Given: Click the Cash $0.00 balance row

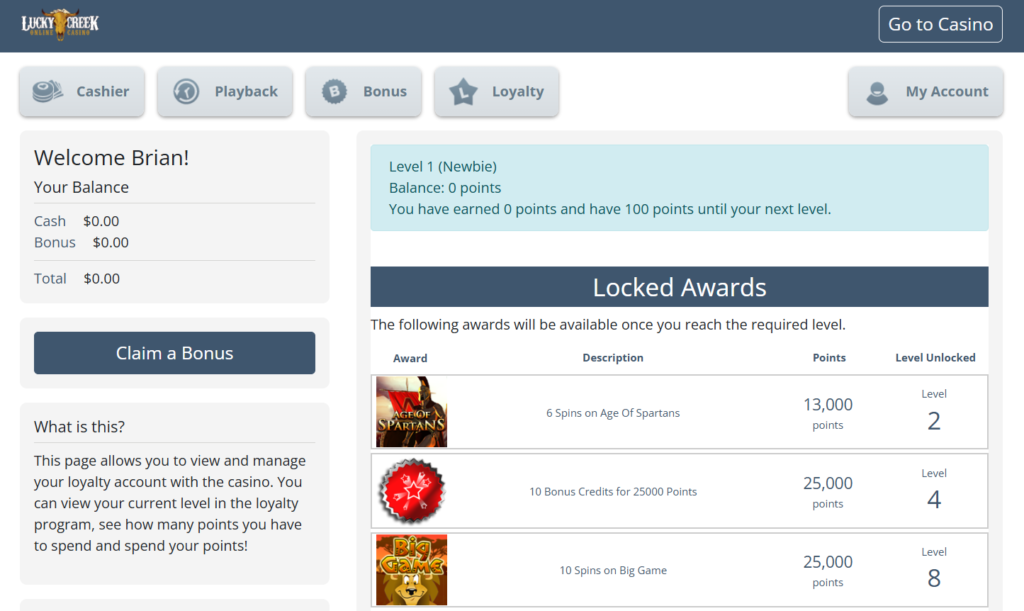Looking at the screenshot, I should (76, 221).
